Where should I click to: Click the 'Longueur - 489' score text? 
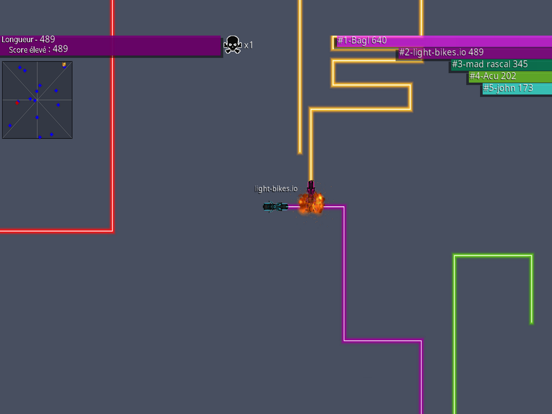[x=28, y=39]
